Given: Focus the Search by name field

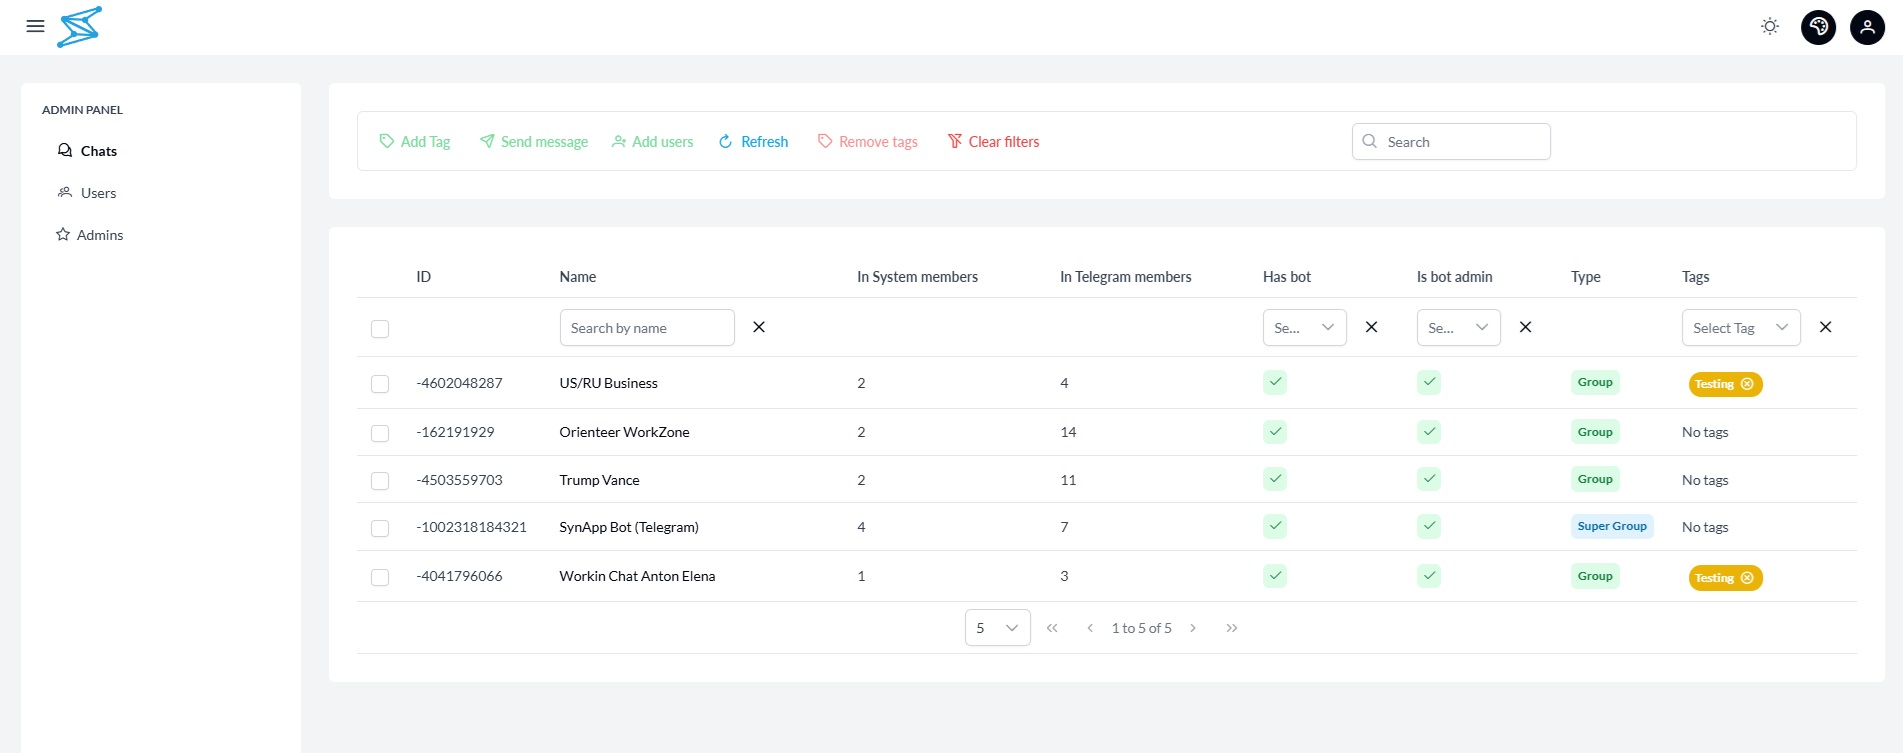Looking at the screenshot, I should click(x=647, y=327).
